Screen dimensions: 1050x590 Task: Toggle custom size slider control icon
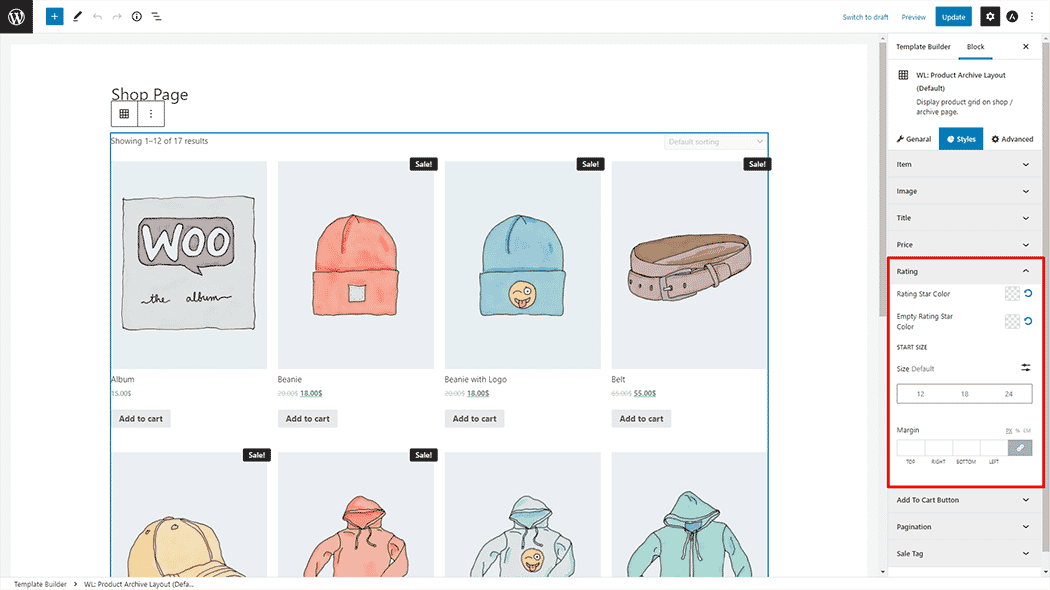(1025, 368)
